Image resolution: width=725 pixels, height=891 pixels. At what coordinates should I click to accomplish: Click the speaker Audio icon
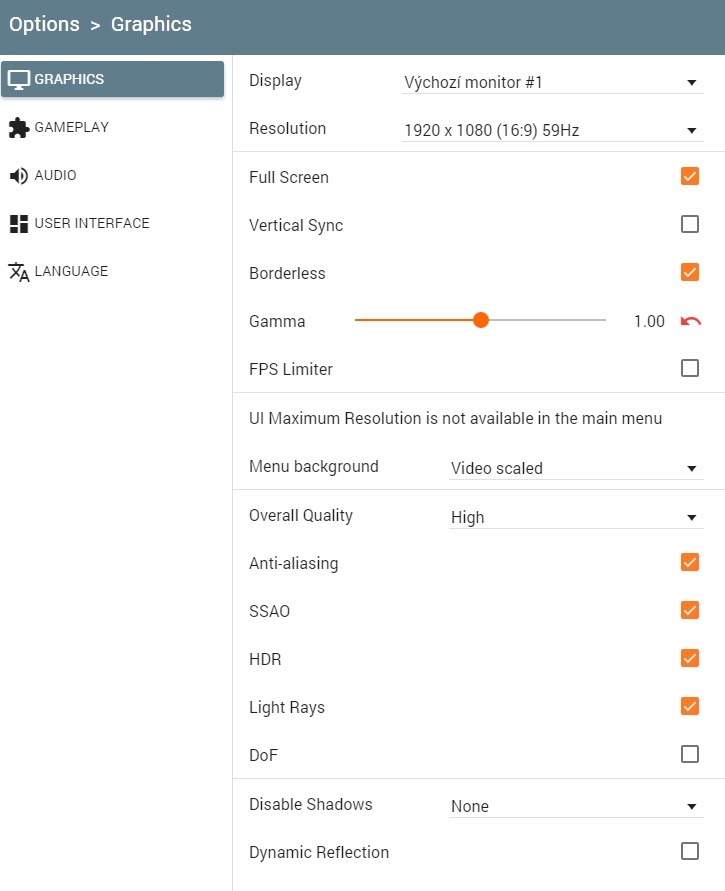(x=19, y=176)
